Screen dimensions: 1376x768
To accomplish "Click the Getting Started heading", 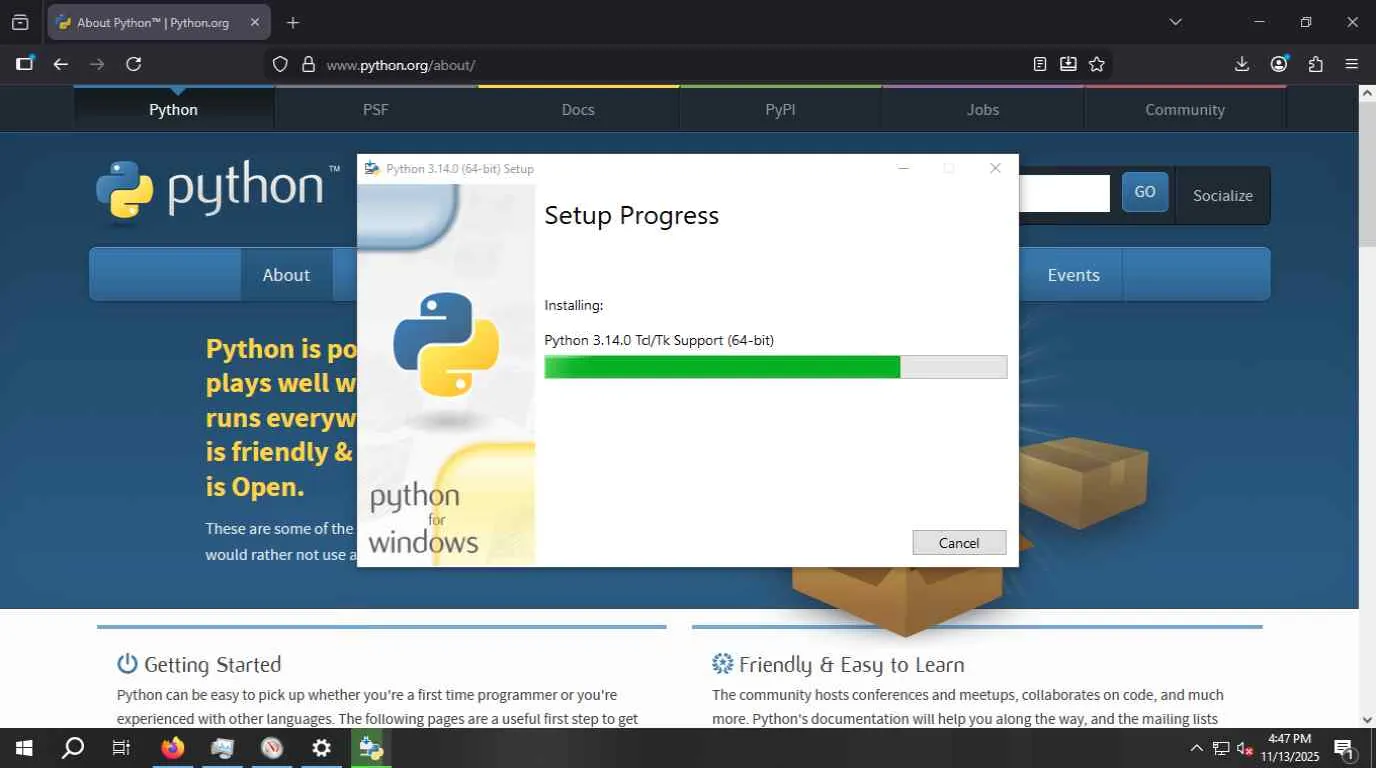I will pos(212,664).
